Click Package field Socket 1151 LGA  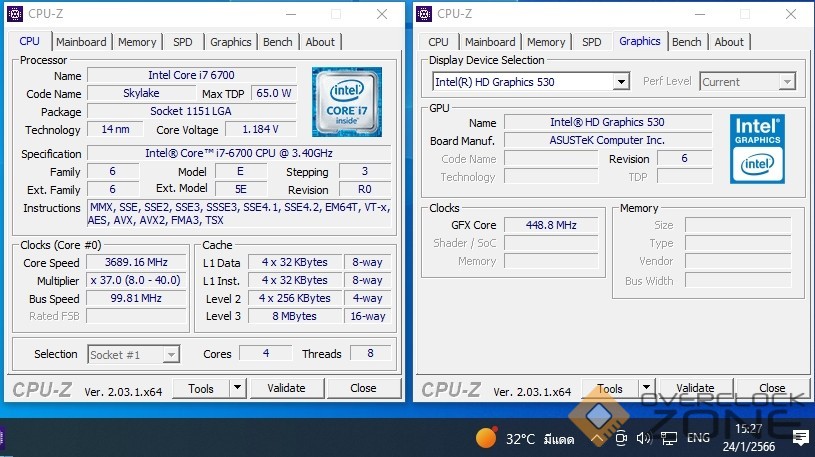point(191,111)
